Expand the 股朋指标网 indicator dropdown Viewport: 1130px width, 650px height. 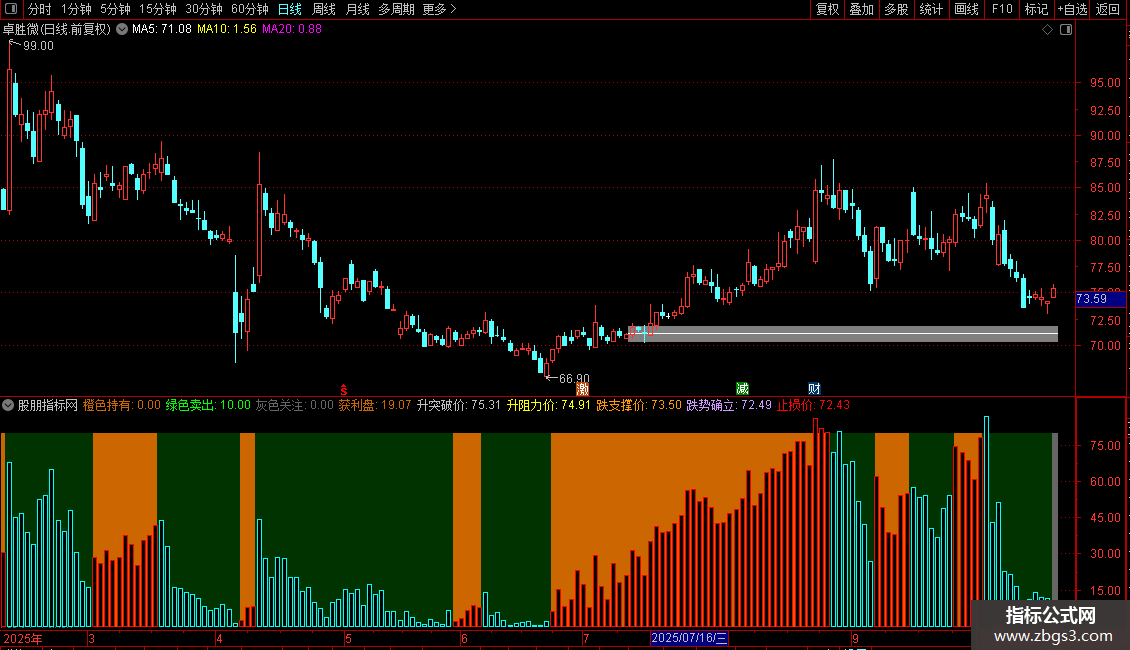8,405
